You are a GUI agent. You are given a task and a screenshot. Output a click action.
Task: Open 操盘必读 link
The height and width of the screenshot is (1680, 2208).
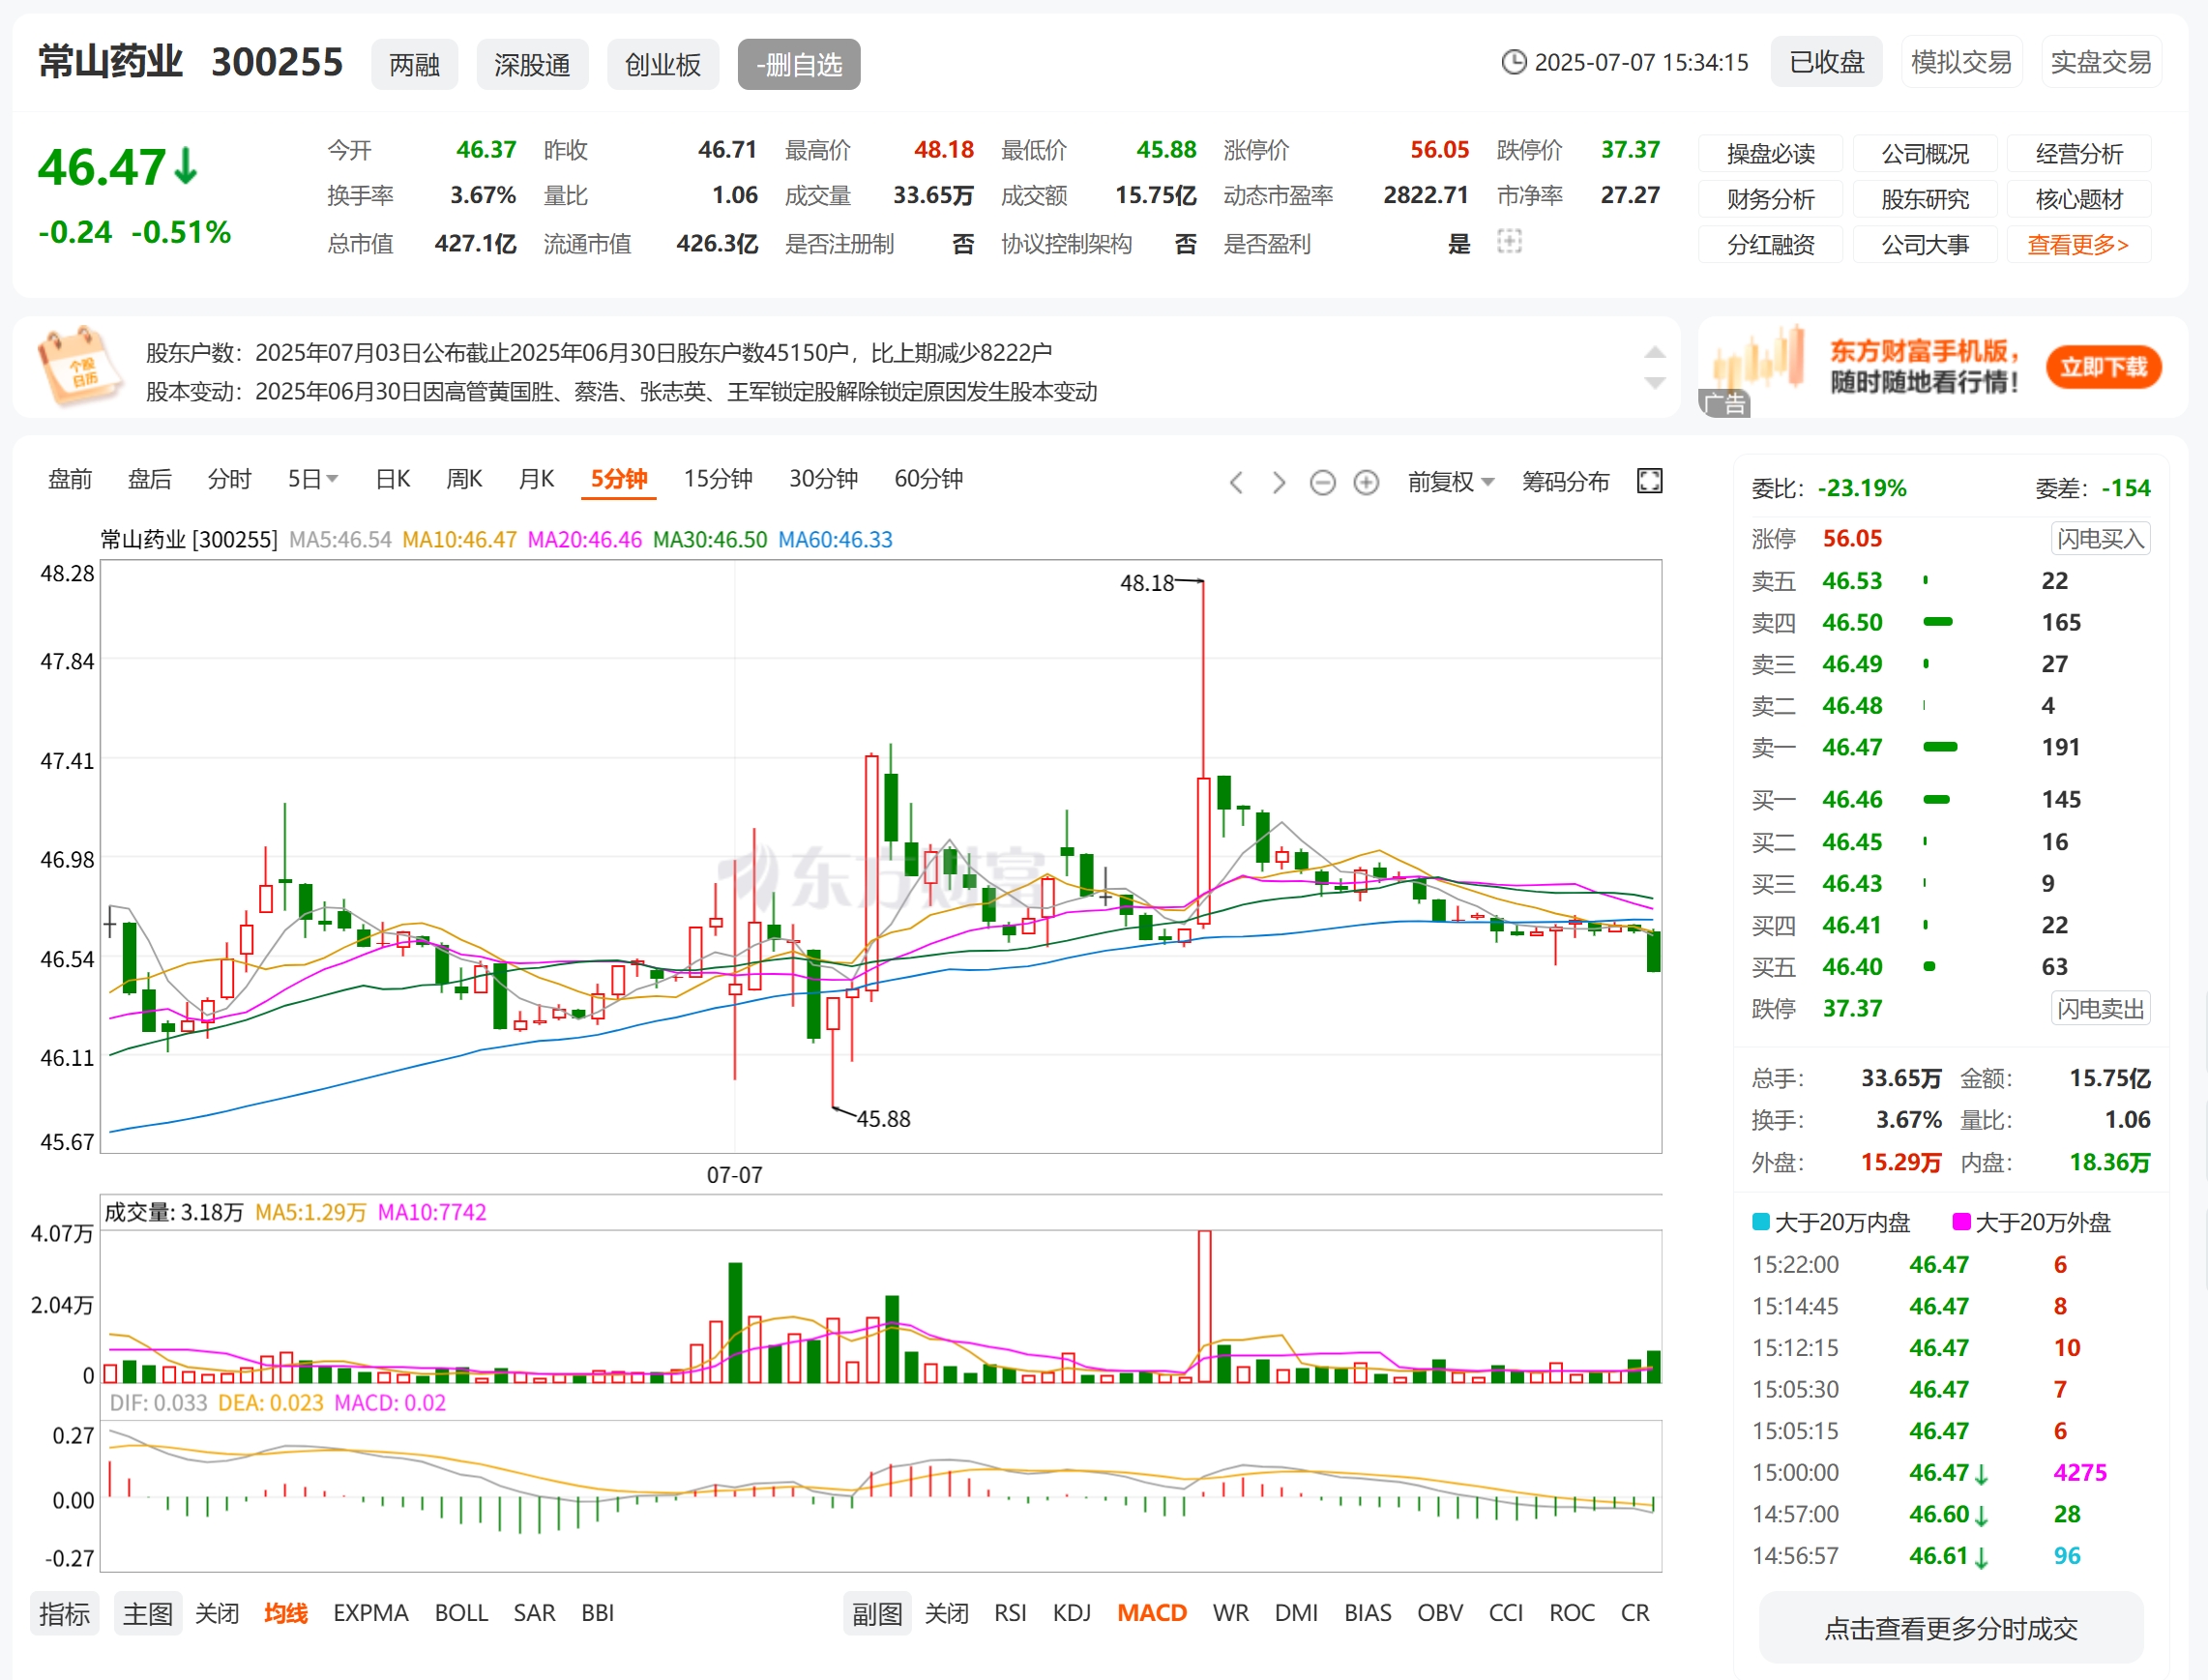click(x=1770, y=154)
